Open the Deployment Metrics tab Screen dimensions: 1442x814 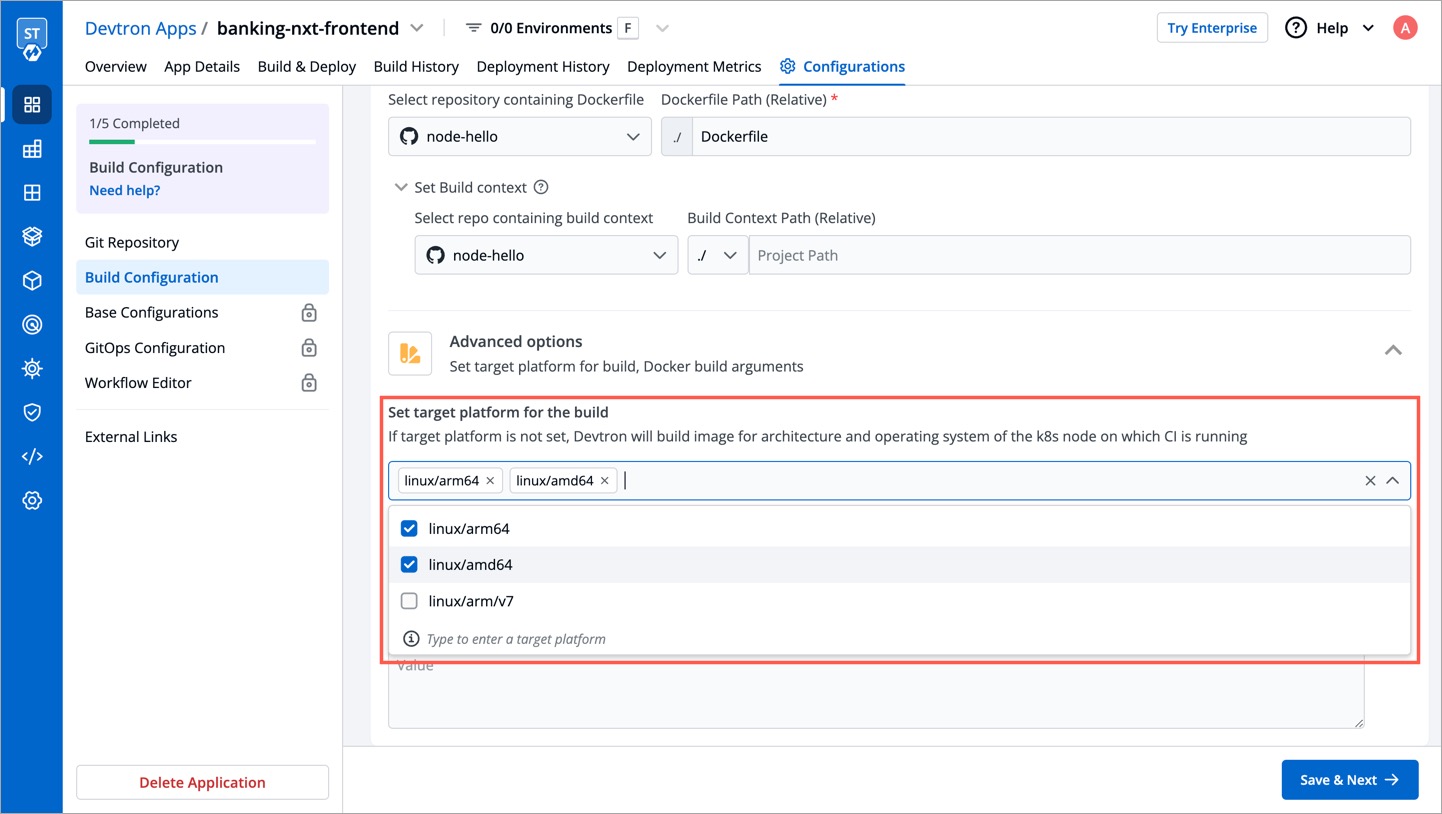pyautogui.click(x=694, y=66)
